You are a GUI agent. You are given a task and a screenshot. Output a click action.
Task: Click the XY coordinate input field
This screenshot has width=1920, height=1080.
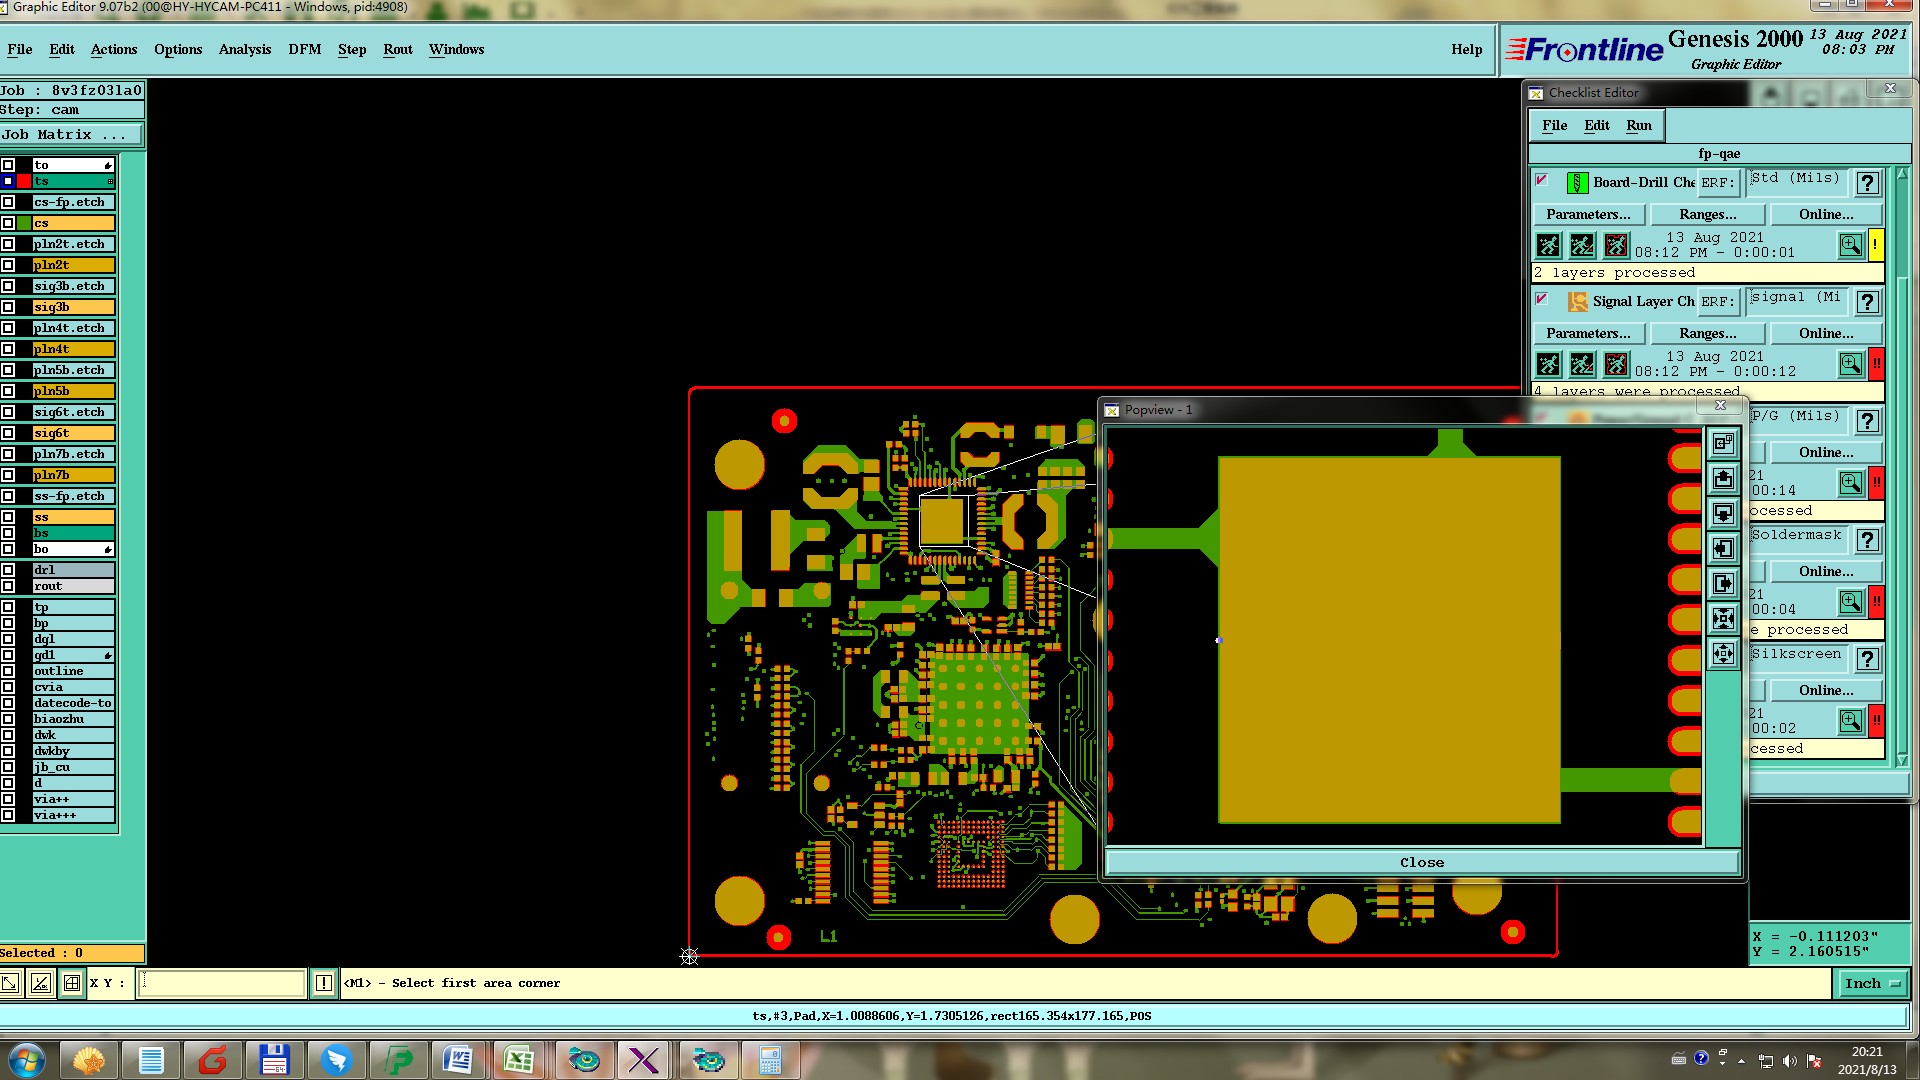[221, 984]
